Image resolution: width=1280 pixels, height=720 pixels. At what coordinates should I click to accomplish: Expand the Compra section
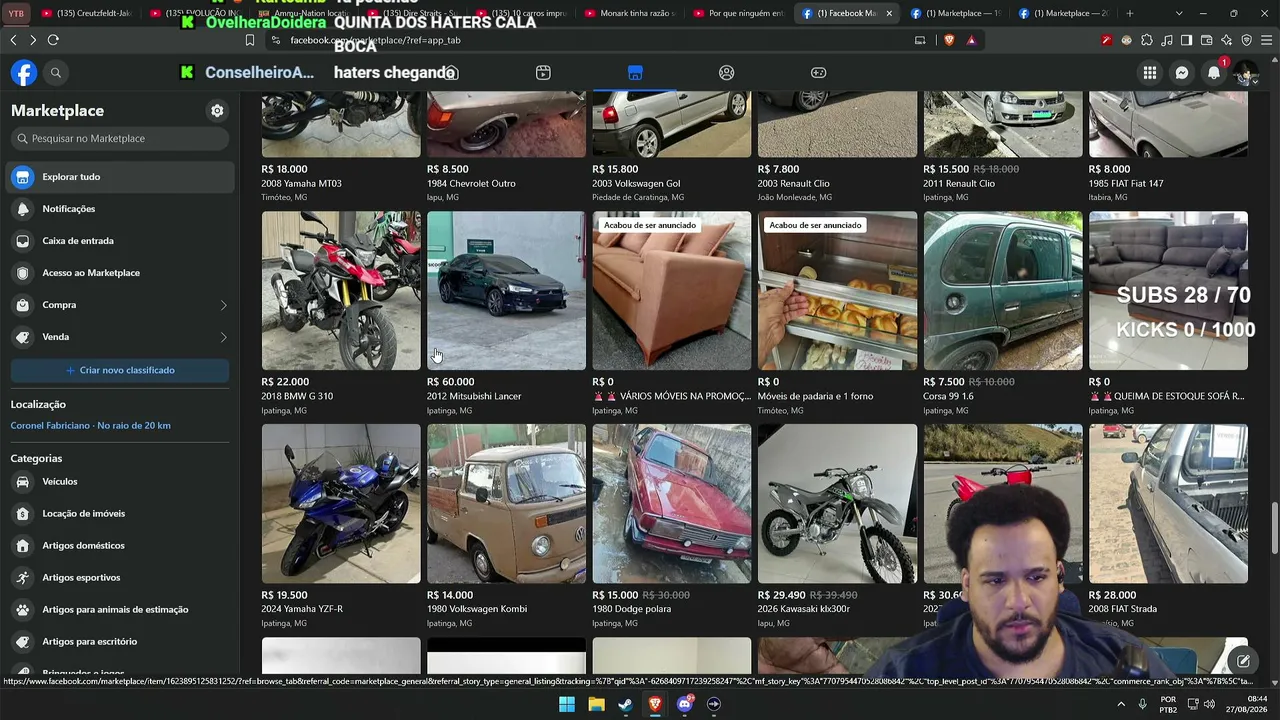coord(120,305)
